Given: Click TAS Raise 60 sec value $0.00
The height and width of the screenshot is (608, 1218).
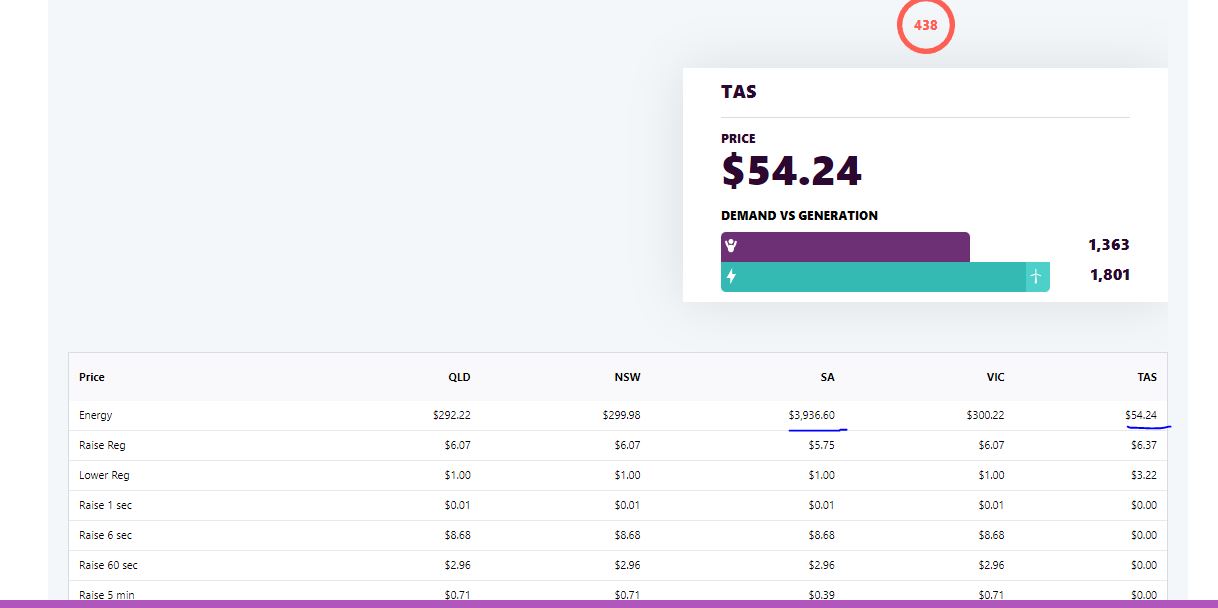Looking at the screenshot, I should point(1144,565).
